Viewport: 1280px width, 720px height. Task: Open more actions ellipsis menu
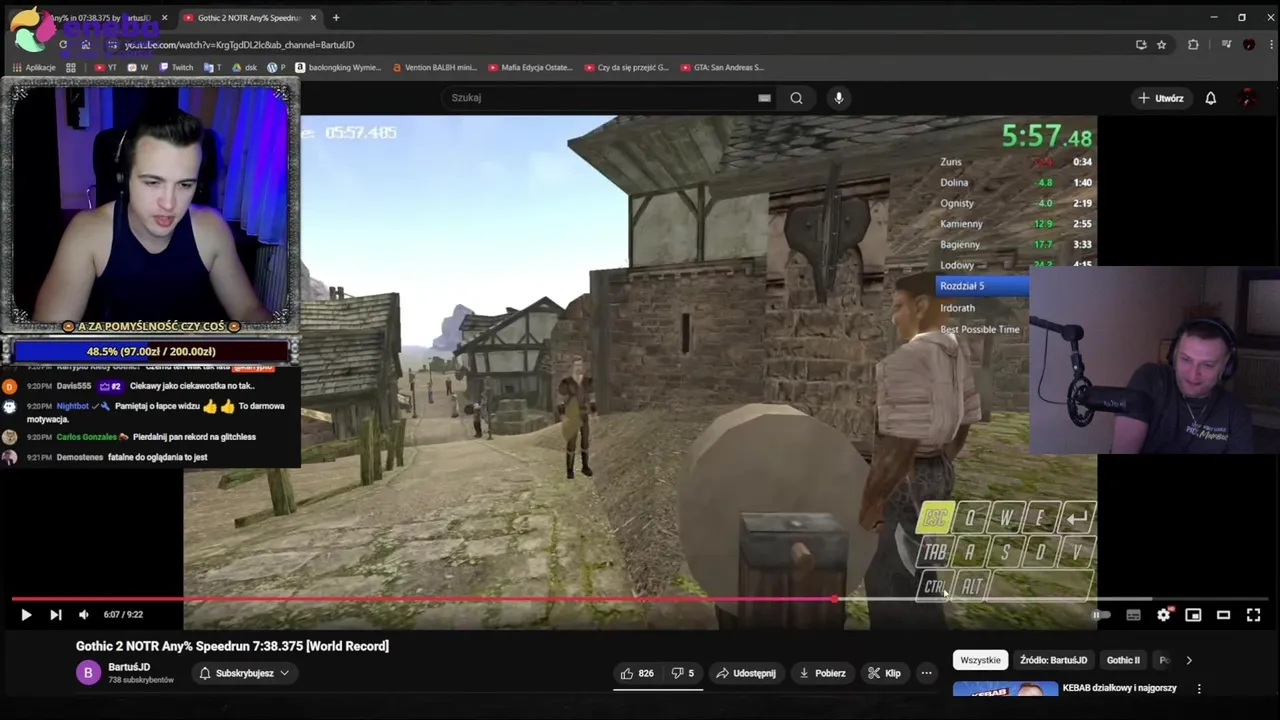(x=926, y=673)
